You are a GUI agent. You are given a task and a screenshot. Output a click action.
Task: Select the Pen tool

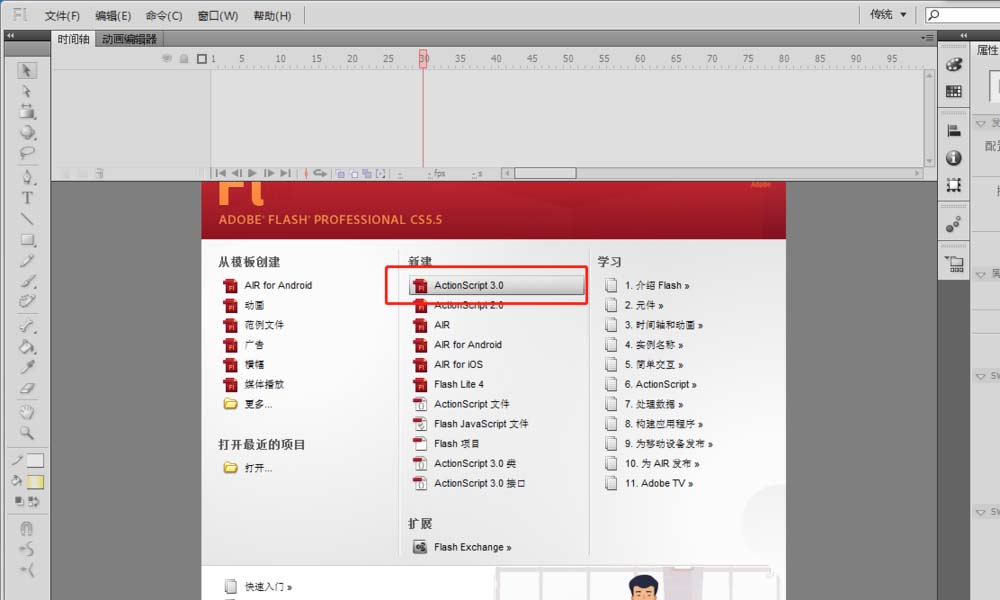click(26, 177)
